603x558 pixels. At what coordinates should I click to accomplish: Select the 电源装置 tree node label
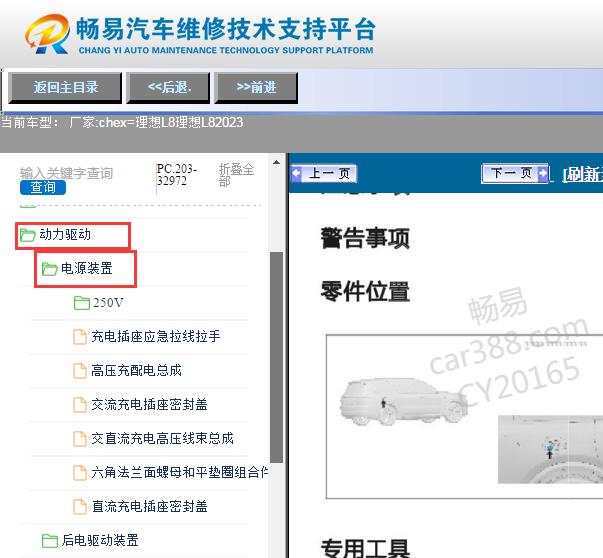[x=87, y=268]
